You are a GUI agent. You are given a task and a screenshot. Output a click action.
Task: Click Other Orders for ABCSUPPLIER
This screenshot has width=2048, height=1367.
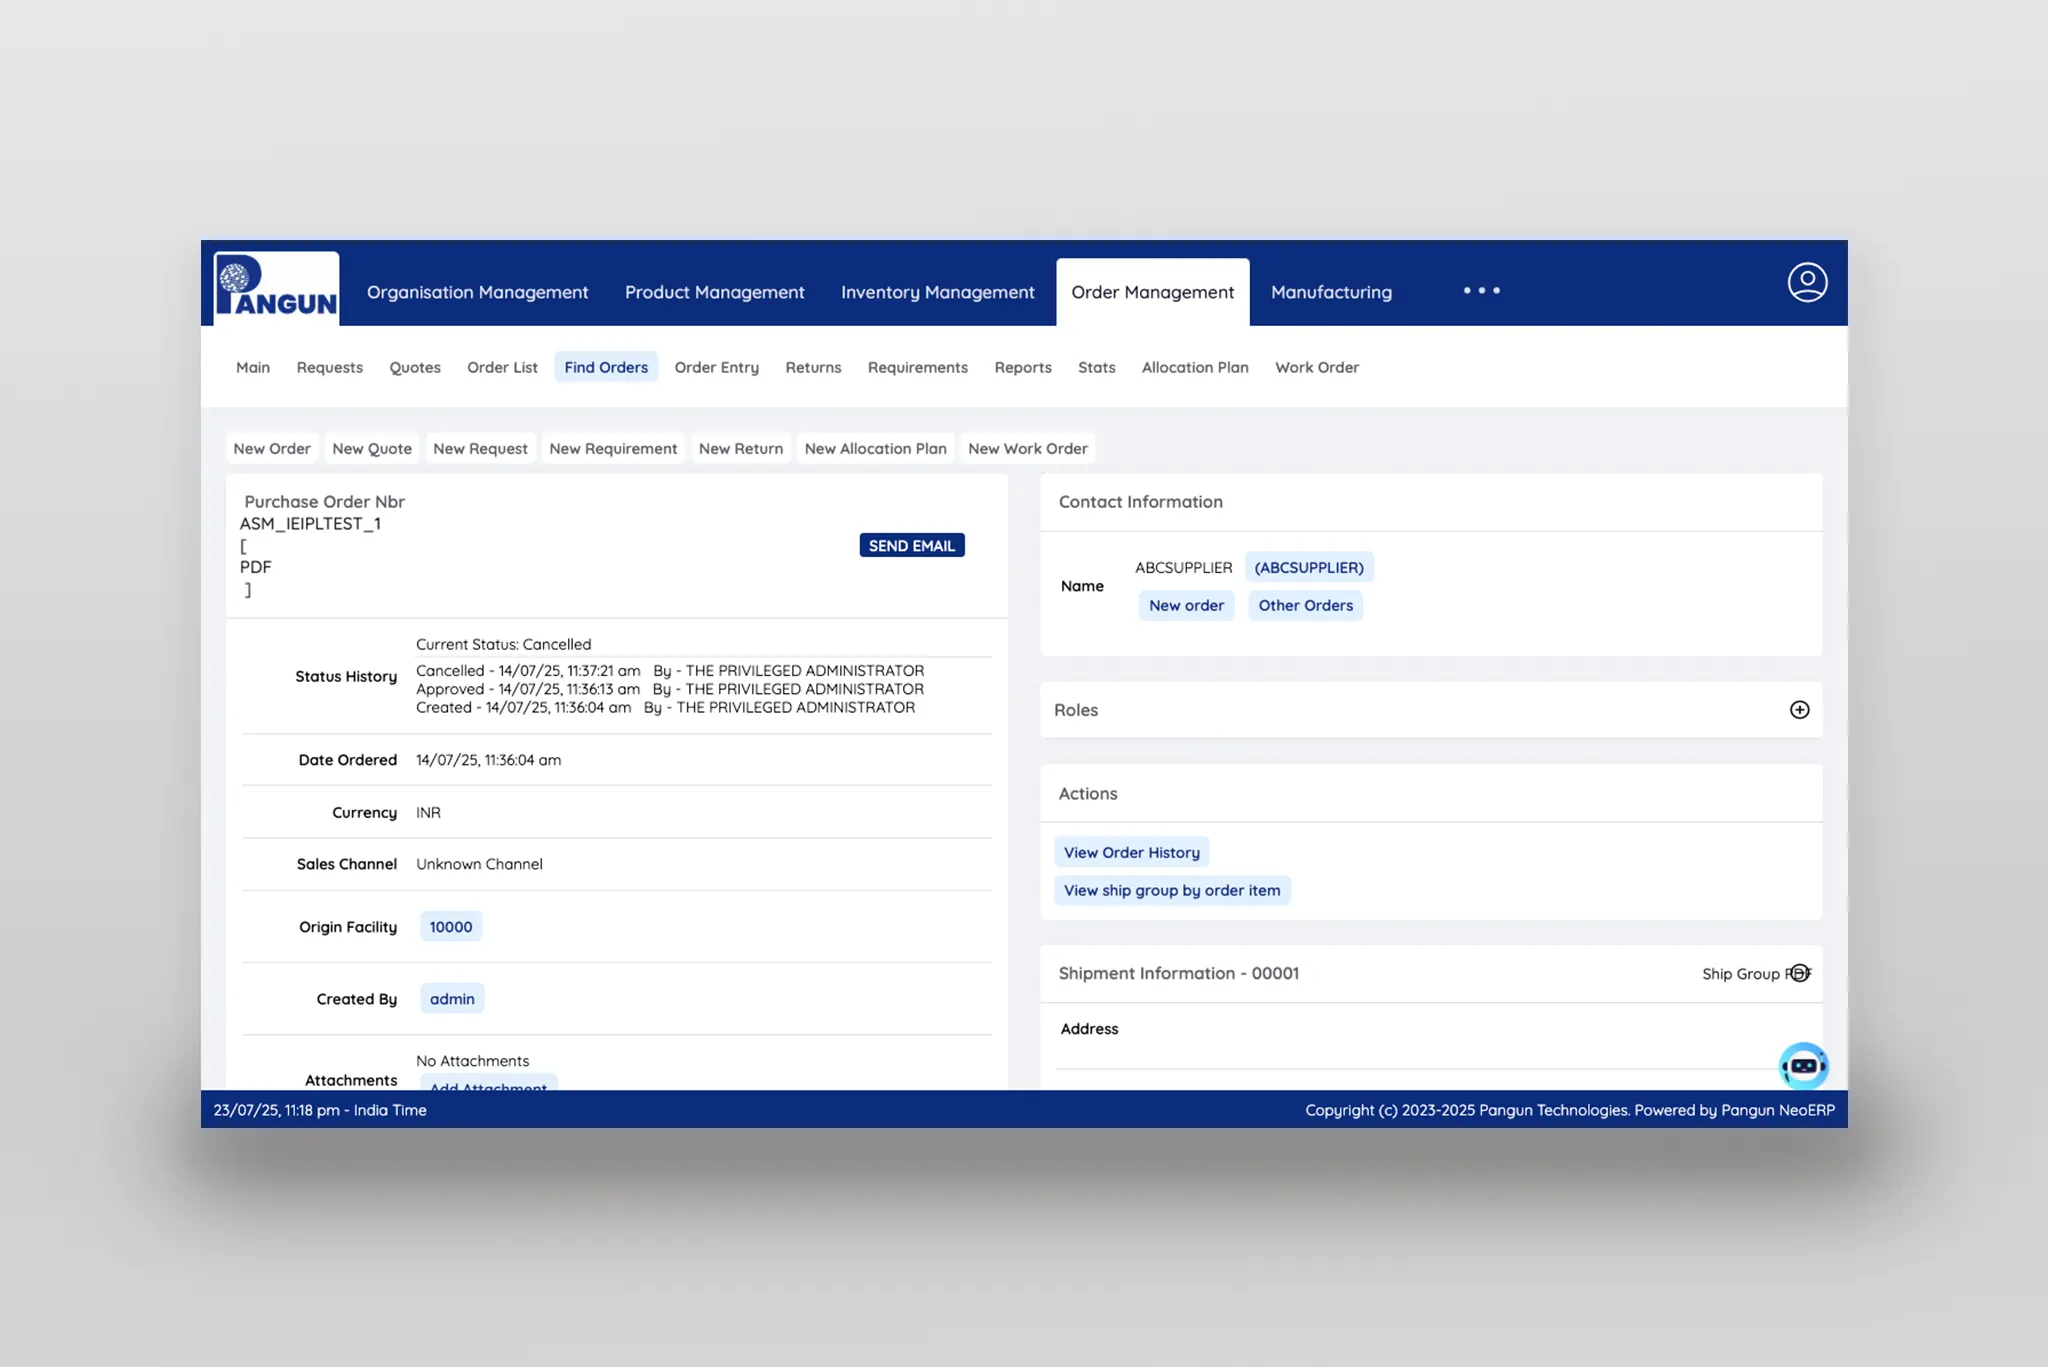pyautogui.click(x=1305, y=606)
